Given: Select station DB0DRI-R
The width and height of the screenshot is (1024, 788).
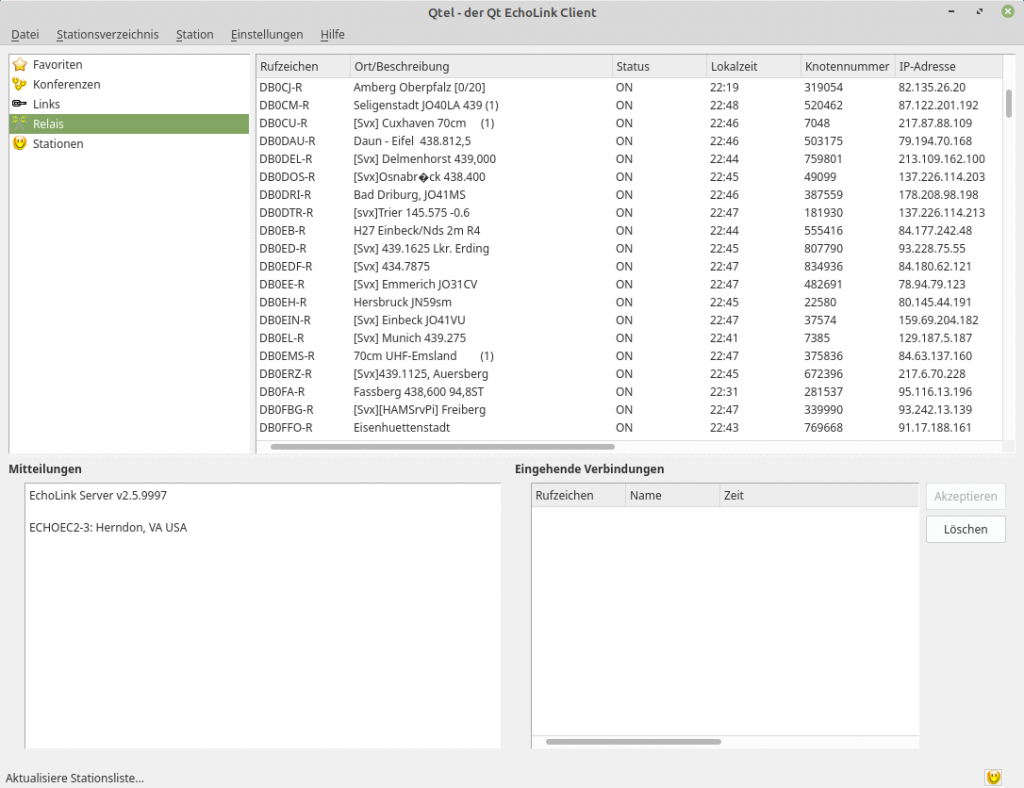Looking at the screenshot, I should (x=285, y=195).
